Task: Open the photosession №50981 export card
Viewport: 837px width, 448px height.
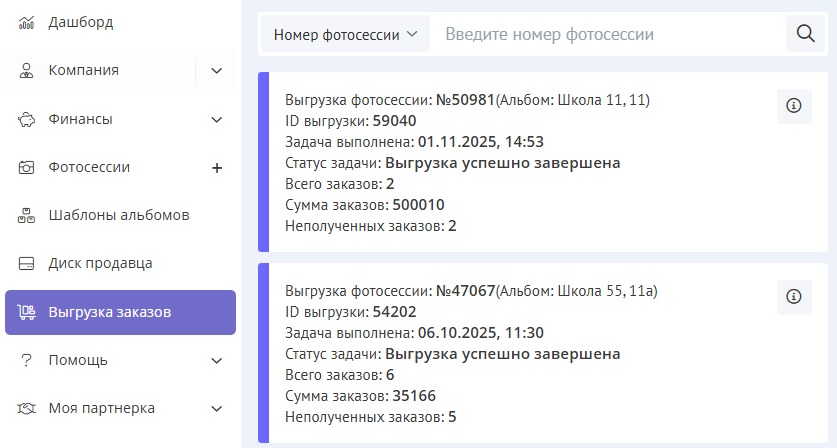Action: point(500,163)
